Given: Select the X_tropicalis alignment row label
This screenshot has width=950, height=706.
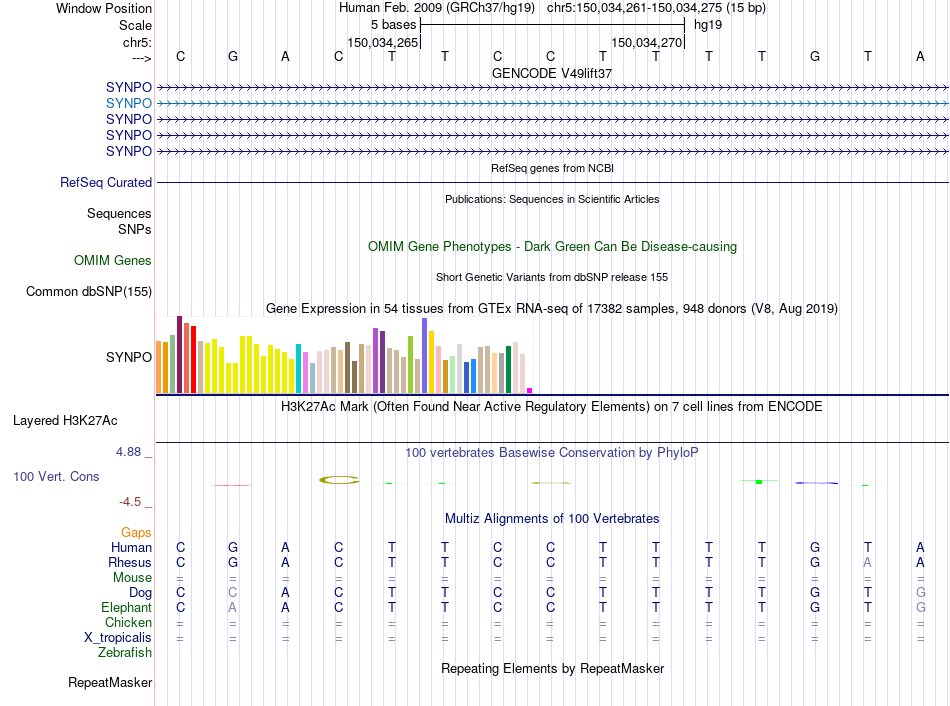Looking at the screenshot, I should point(118,638).
